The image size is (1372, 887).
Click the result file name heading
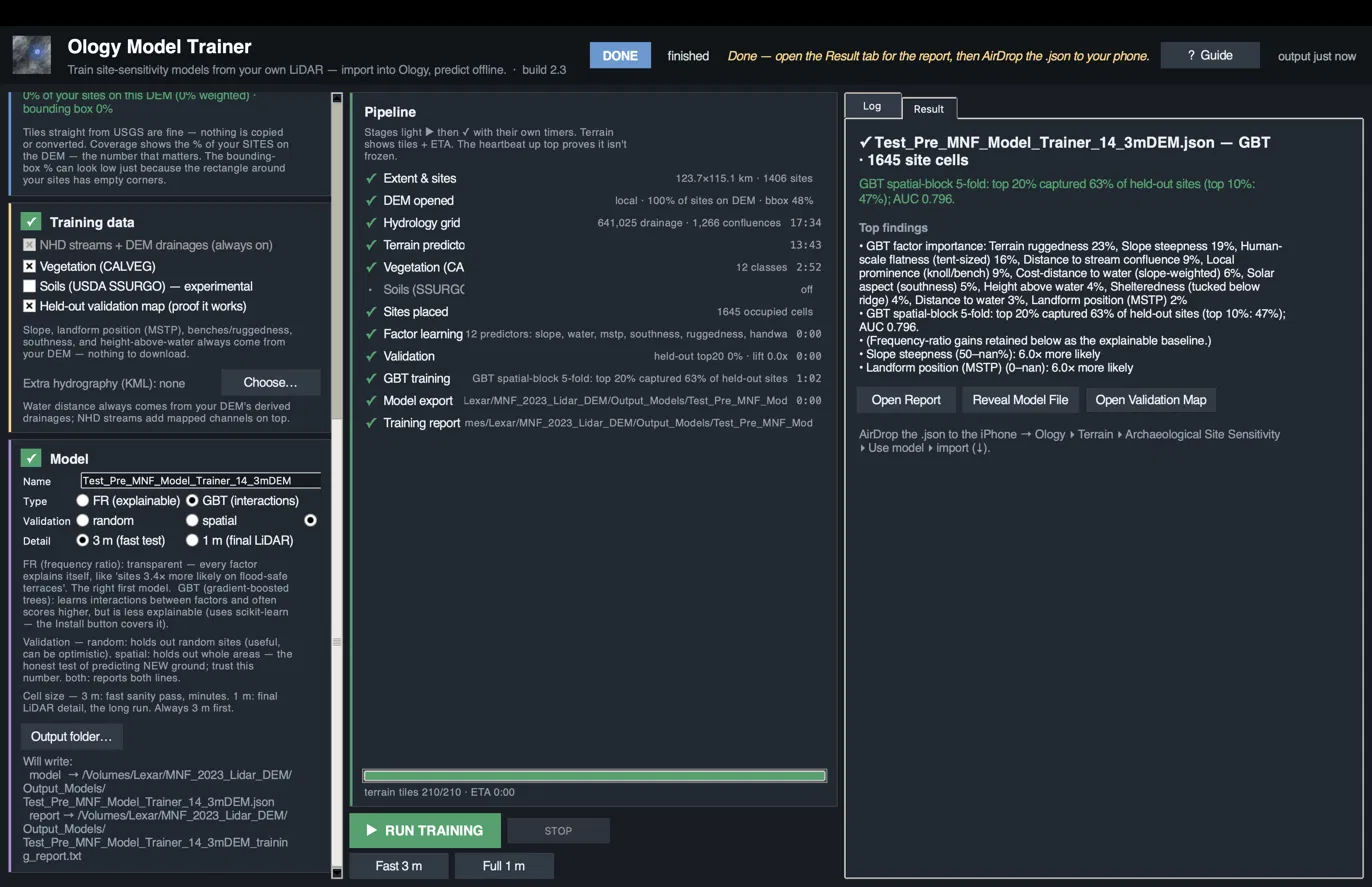[1064, 151]
